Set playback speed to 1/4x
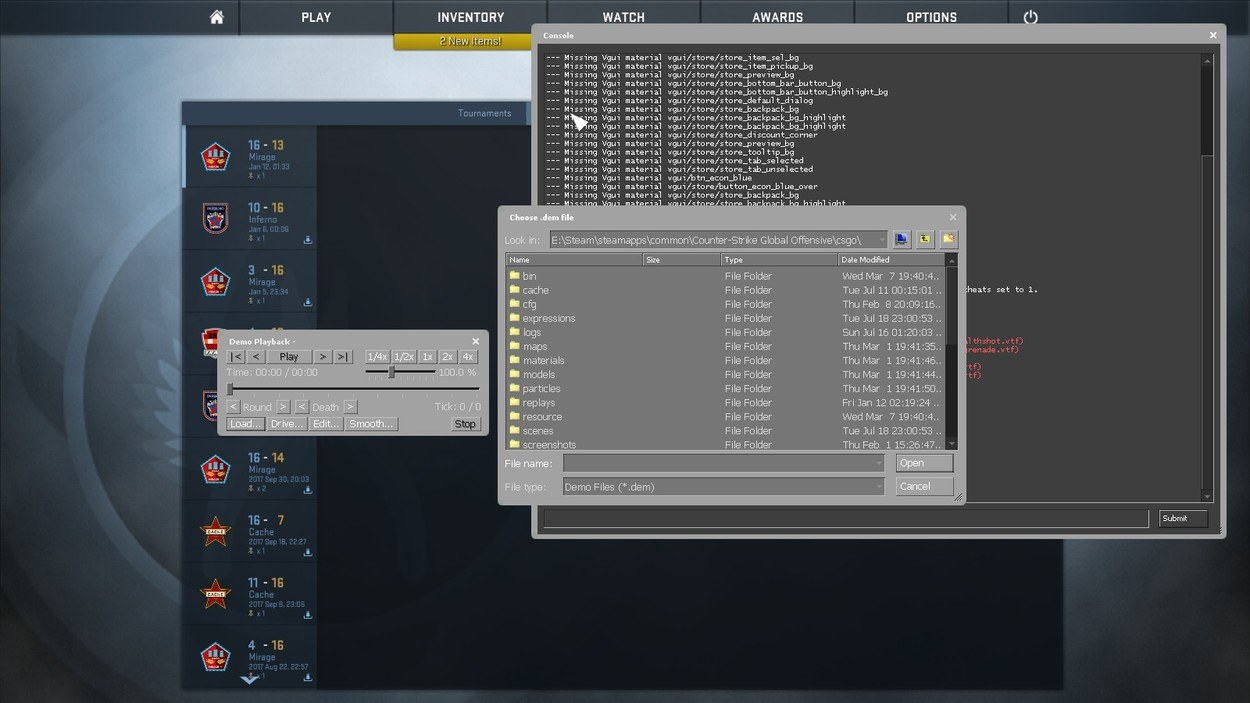This screenshot has height=703, width=1250. point(377,356)
